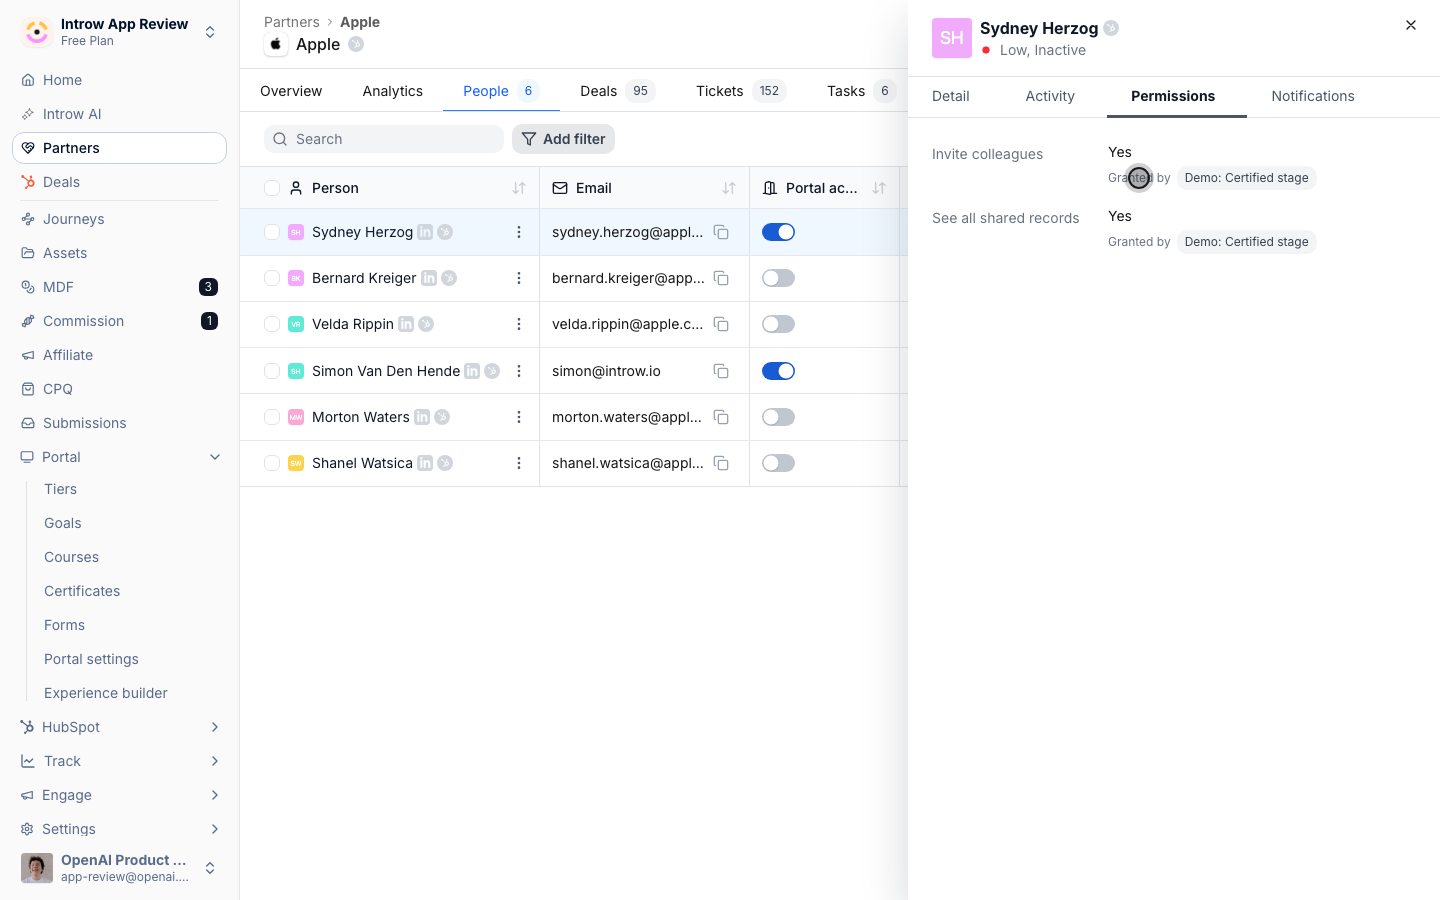The width and height of the screenshot is (1440, 900).
Task: Open the Introw App Review workspace switcher
Action: coord(119,32)
